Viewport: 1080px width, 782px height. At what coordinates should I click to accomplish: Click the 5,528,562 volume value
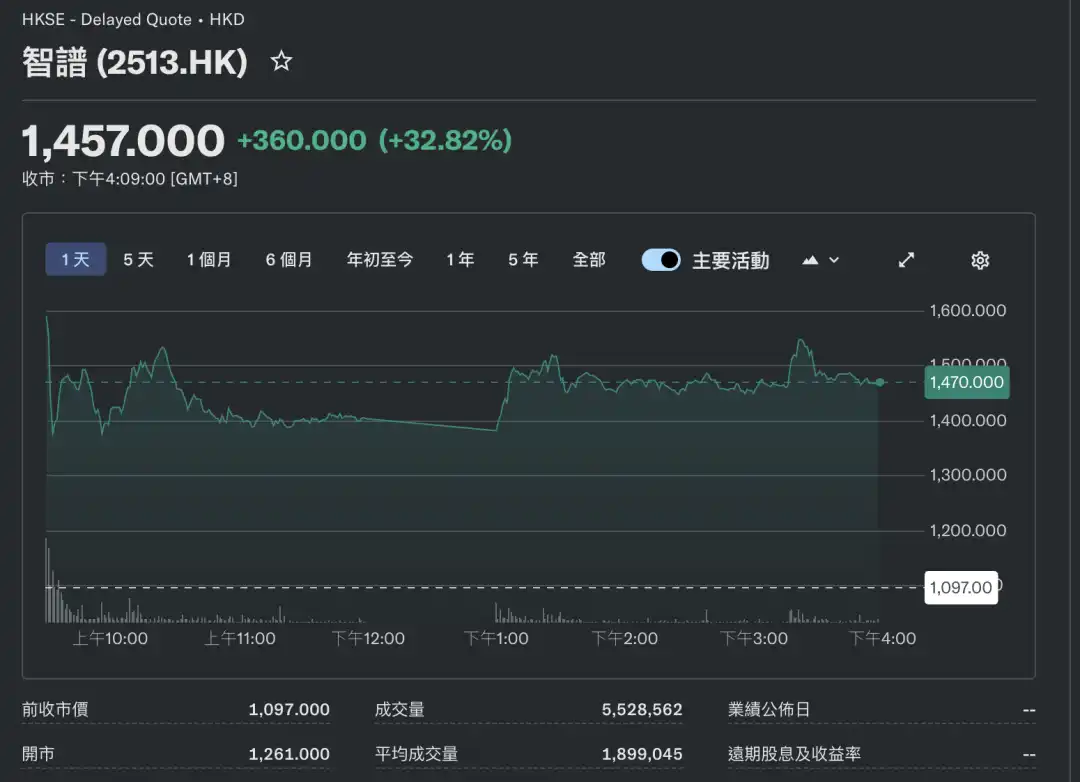pyautogui.click(x=642, y=709)
